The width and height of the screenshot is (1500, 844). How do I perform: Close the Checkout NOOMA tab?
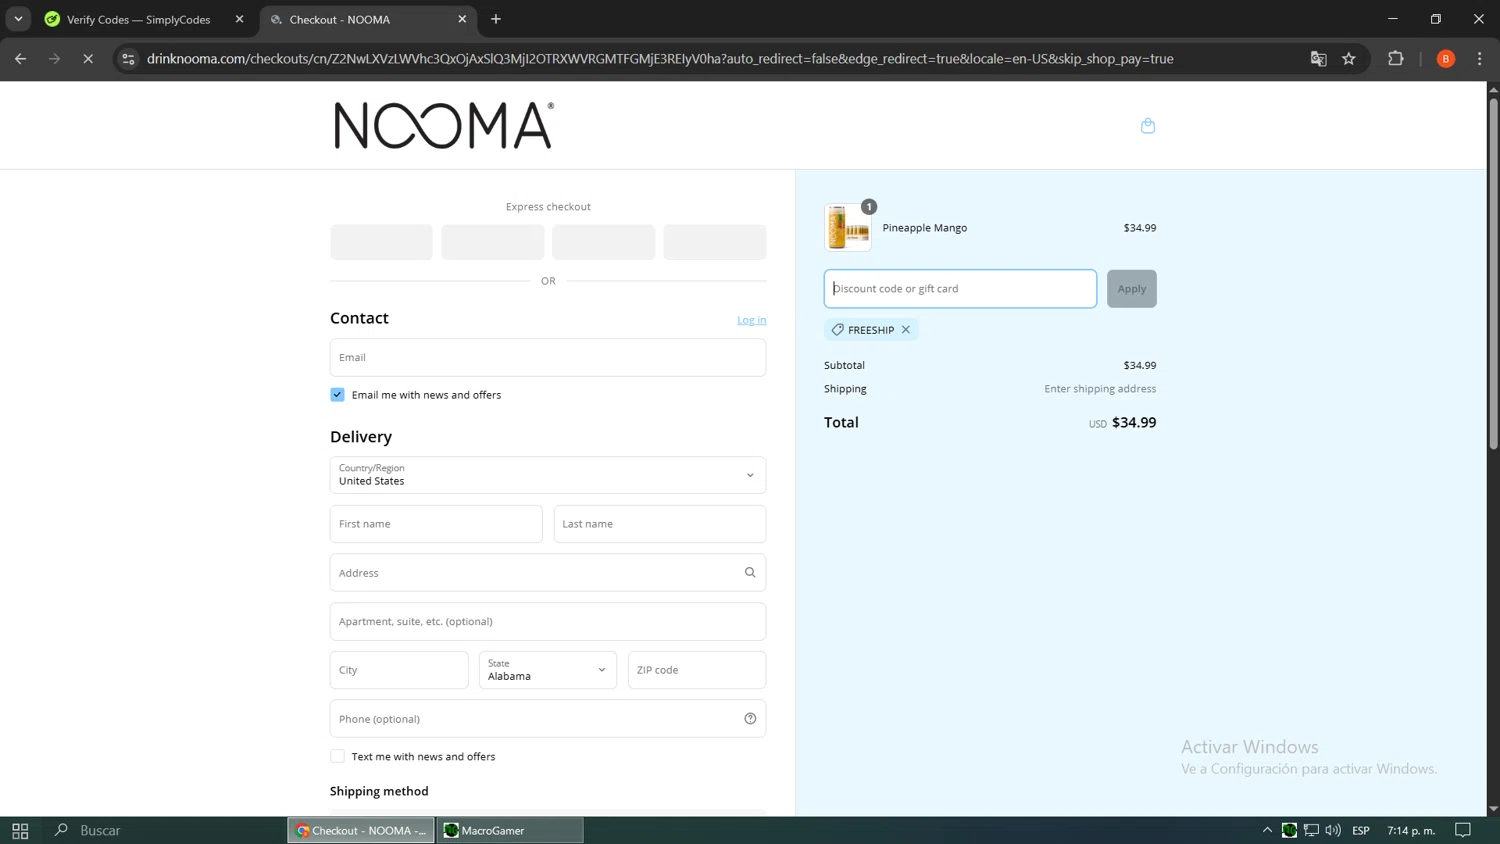click(462, 19)
